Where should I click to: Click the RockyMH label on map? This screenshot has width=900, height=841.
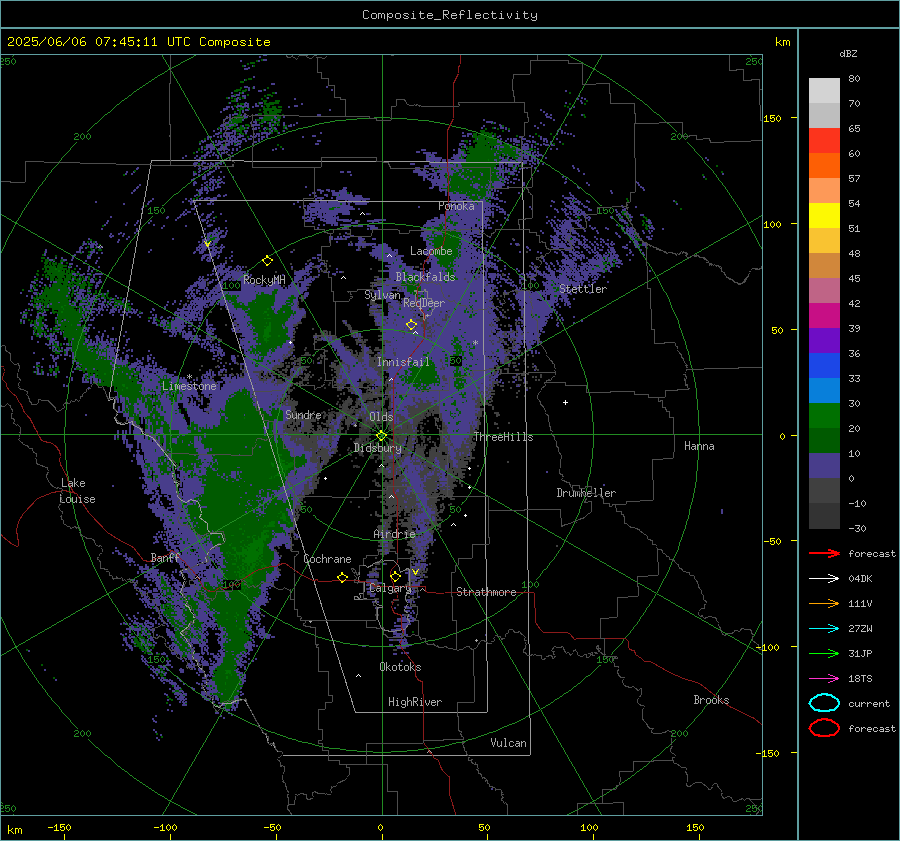[x=264, y=280]
